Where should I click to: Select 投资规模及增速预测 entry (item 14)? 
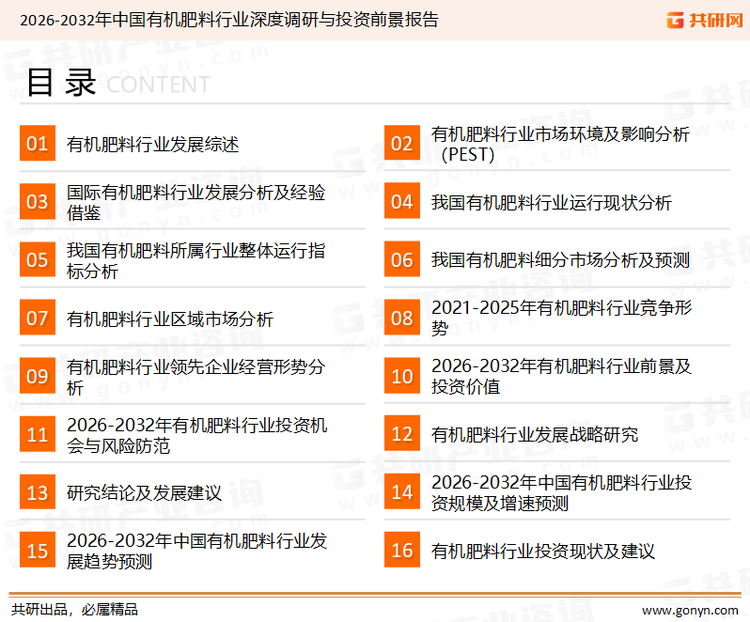(562, 493)
